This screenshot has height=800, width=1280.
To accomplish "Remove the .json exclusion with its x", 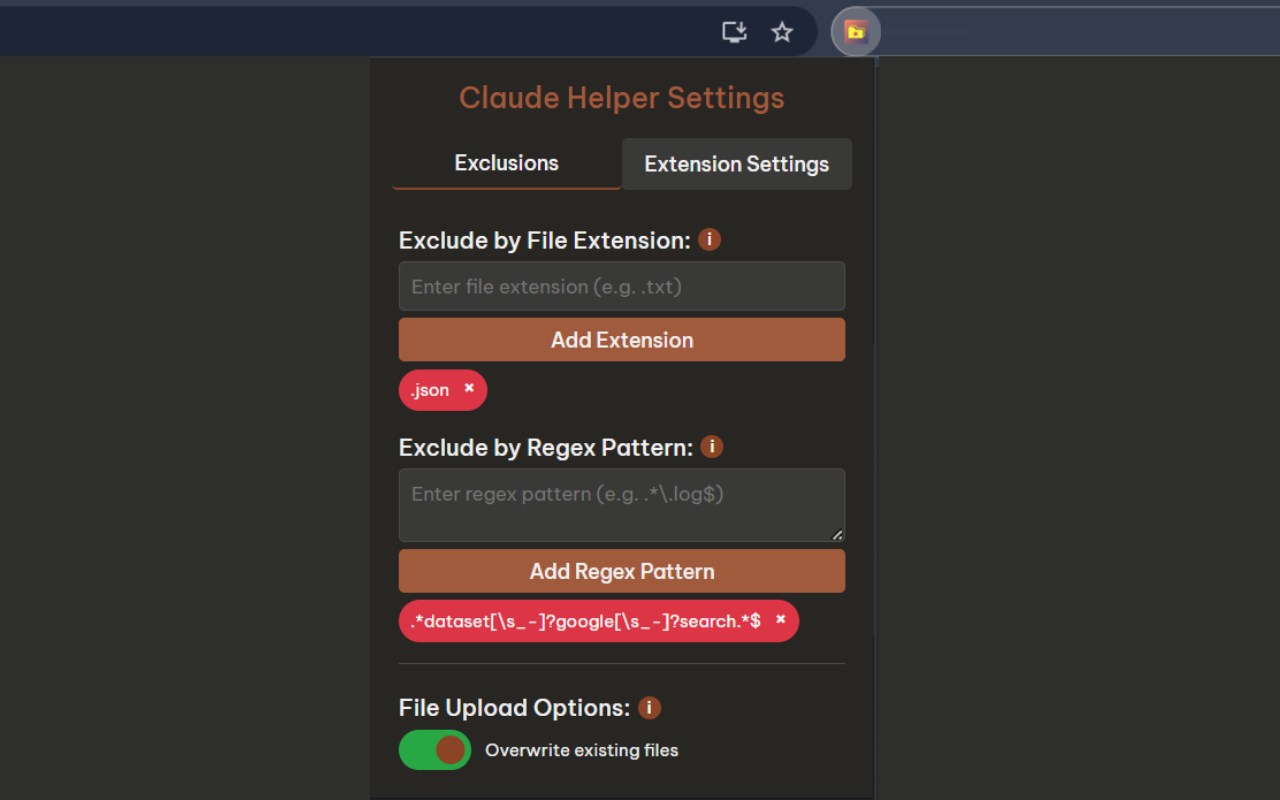I will pos(469,388).
